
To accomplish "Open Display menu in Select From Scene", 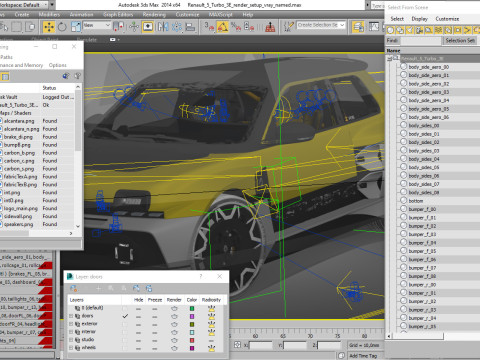I will click(419, 19).
